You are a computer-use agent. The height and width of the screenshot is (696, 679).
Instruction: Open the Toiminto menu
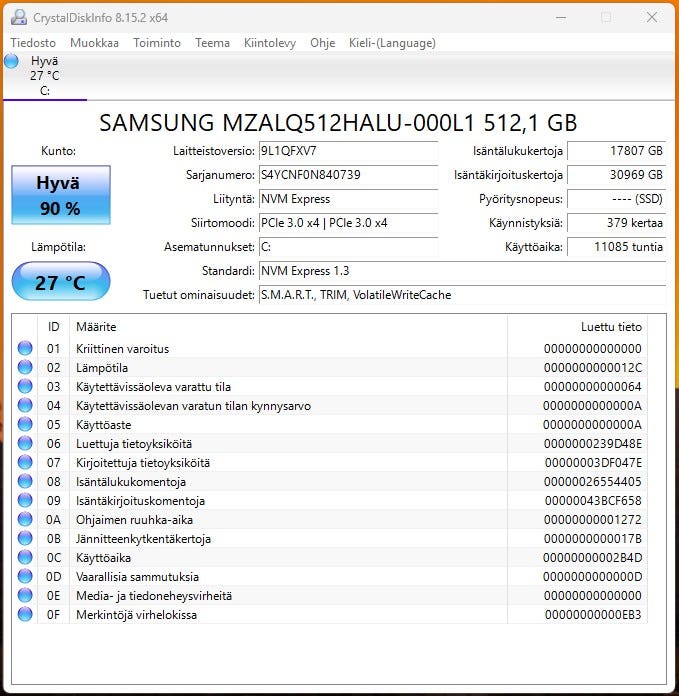[157, 43]
